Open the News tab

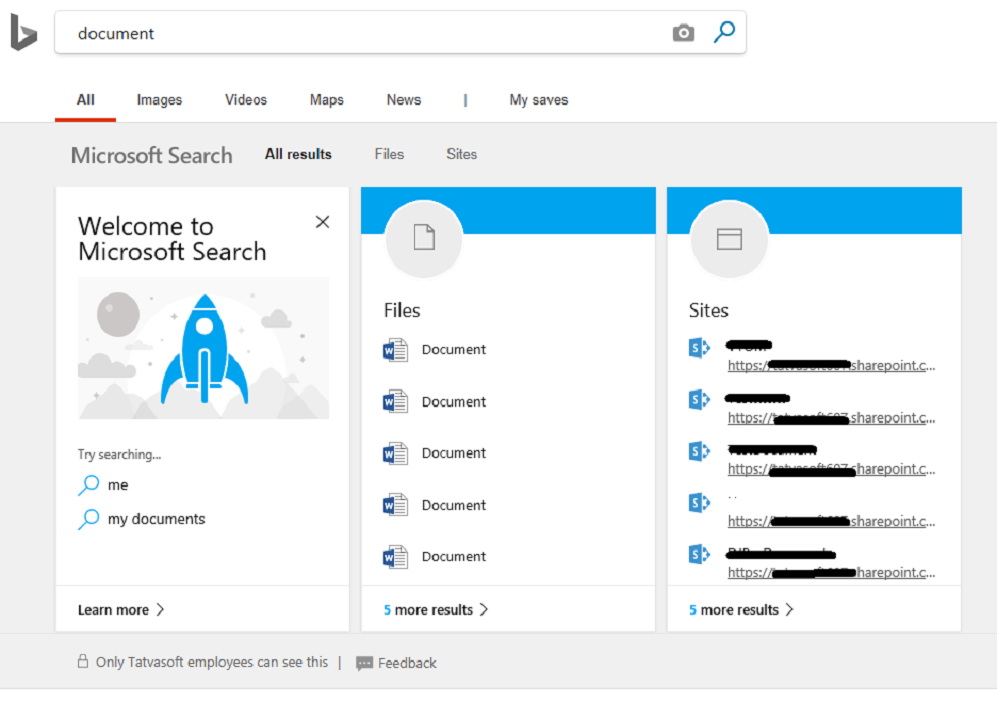click(x=404, y=100)
